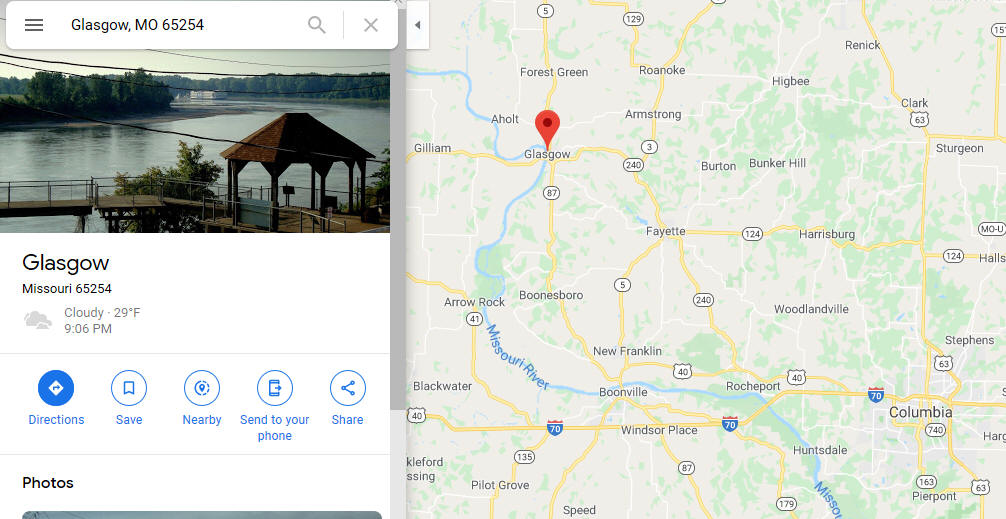
Task: Click the Share icon
Action: pos(348,388)
